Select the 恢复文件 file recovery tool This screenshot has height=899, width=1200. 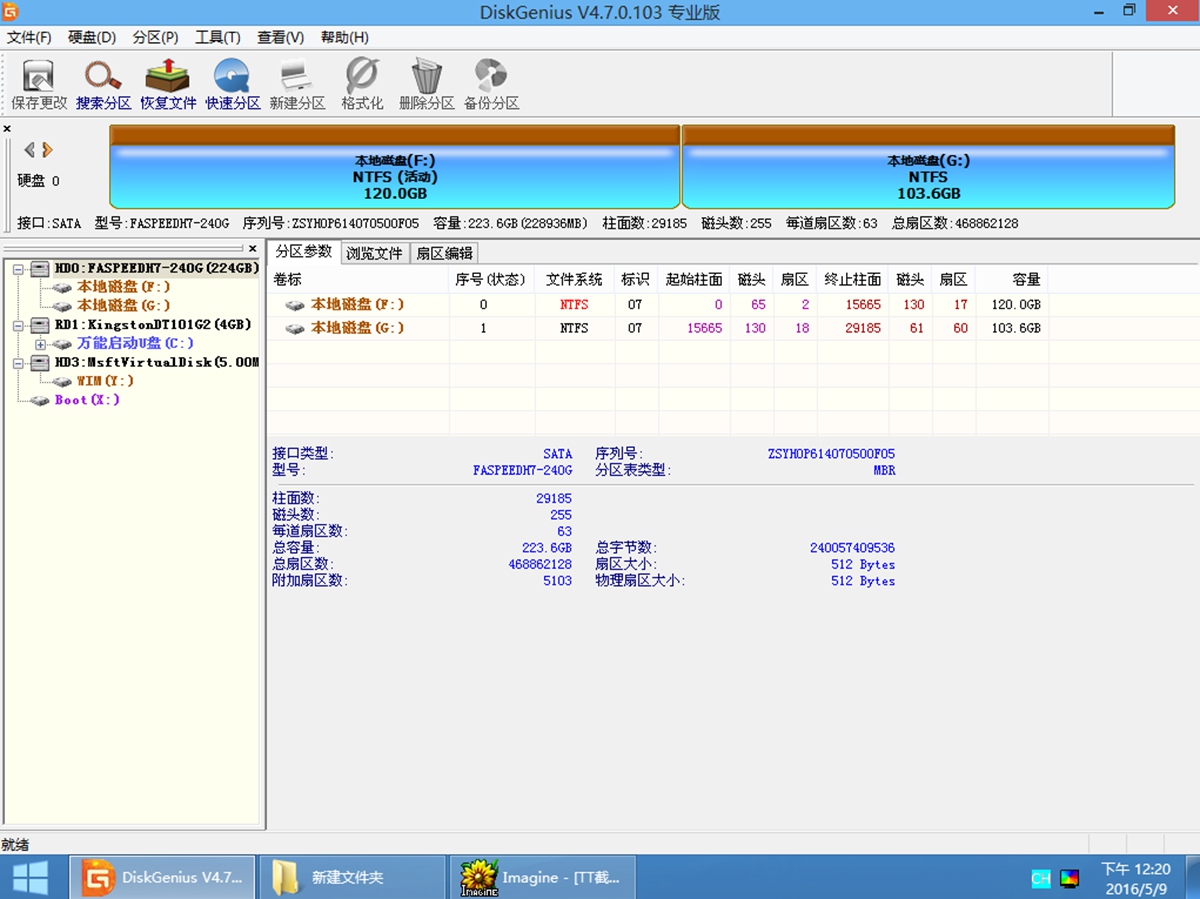tap(167, 82)
